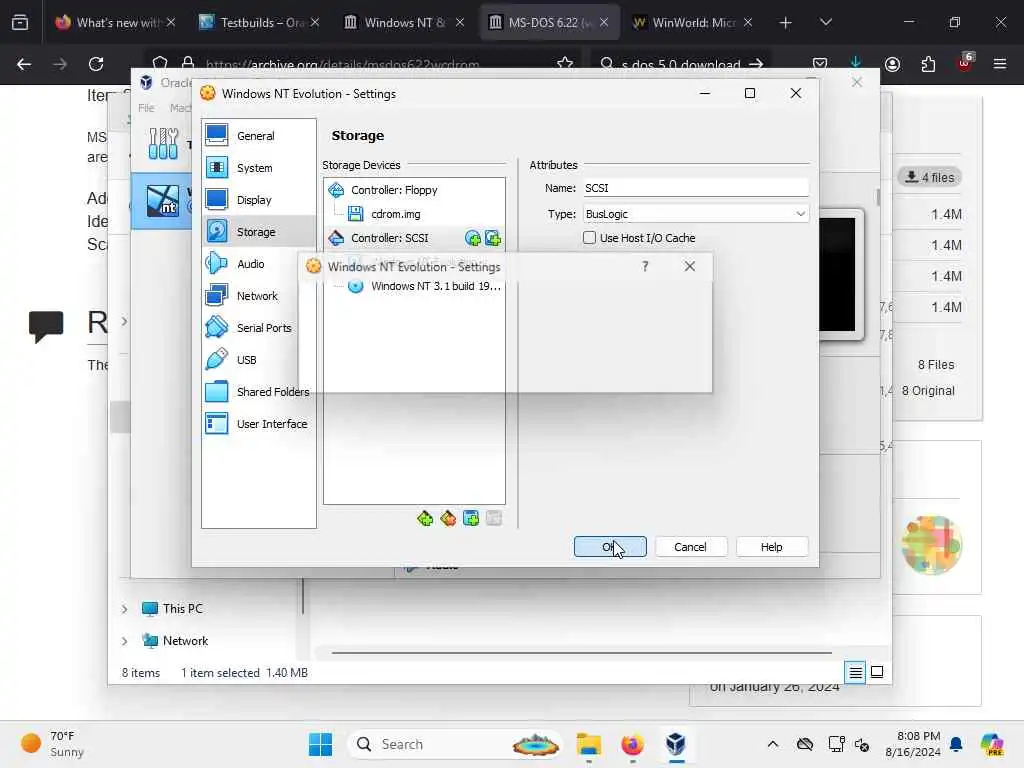The height and width of the screenshot is (768, 1024).
Task: Switch to Windows NT browser tab
Action: [402, 22]
